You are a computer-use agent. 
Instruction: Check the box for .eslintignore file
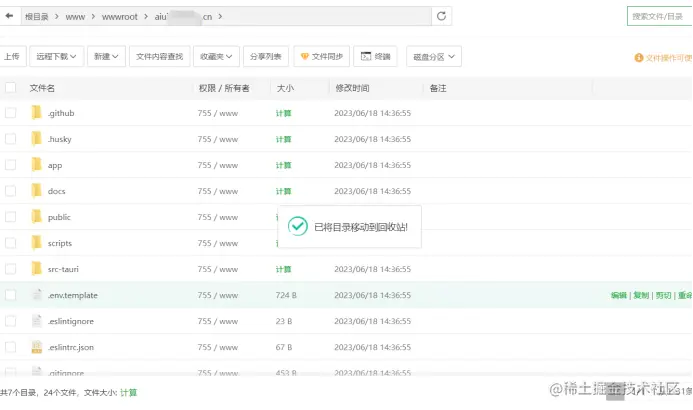tap(11, 321)
